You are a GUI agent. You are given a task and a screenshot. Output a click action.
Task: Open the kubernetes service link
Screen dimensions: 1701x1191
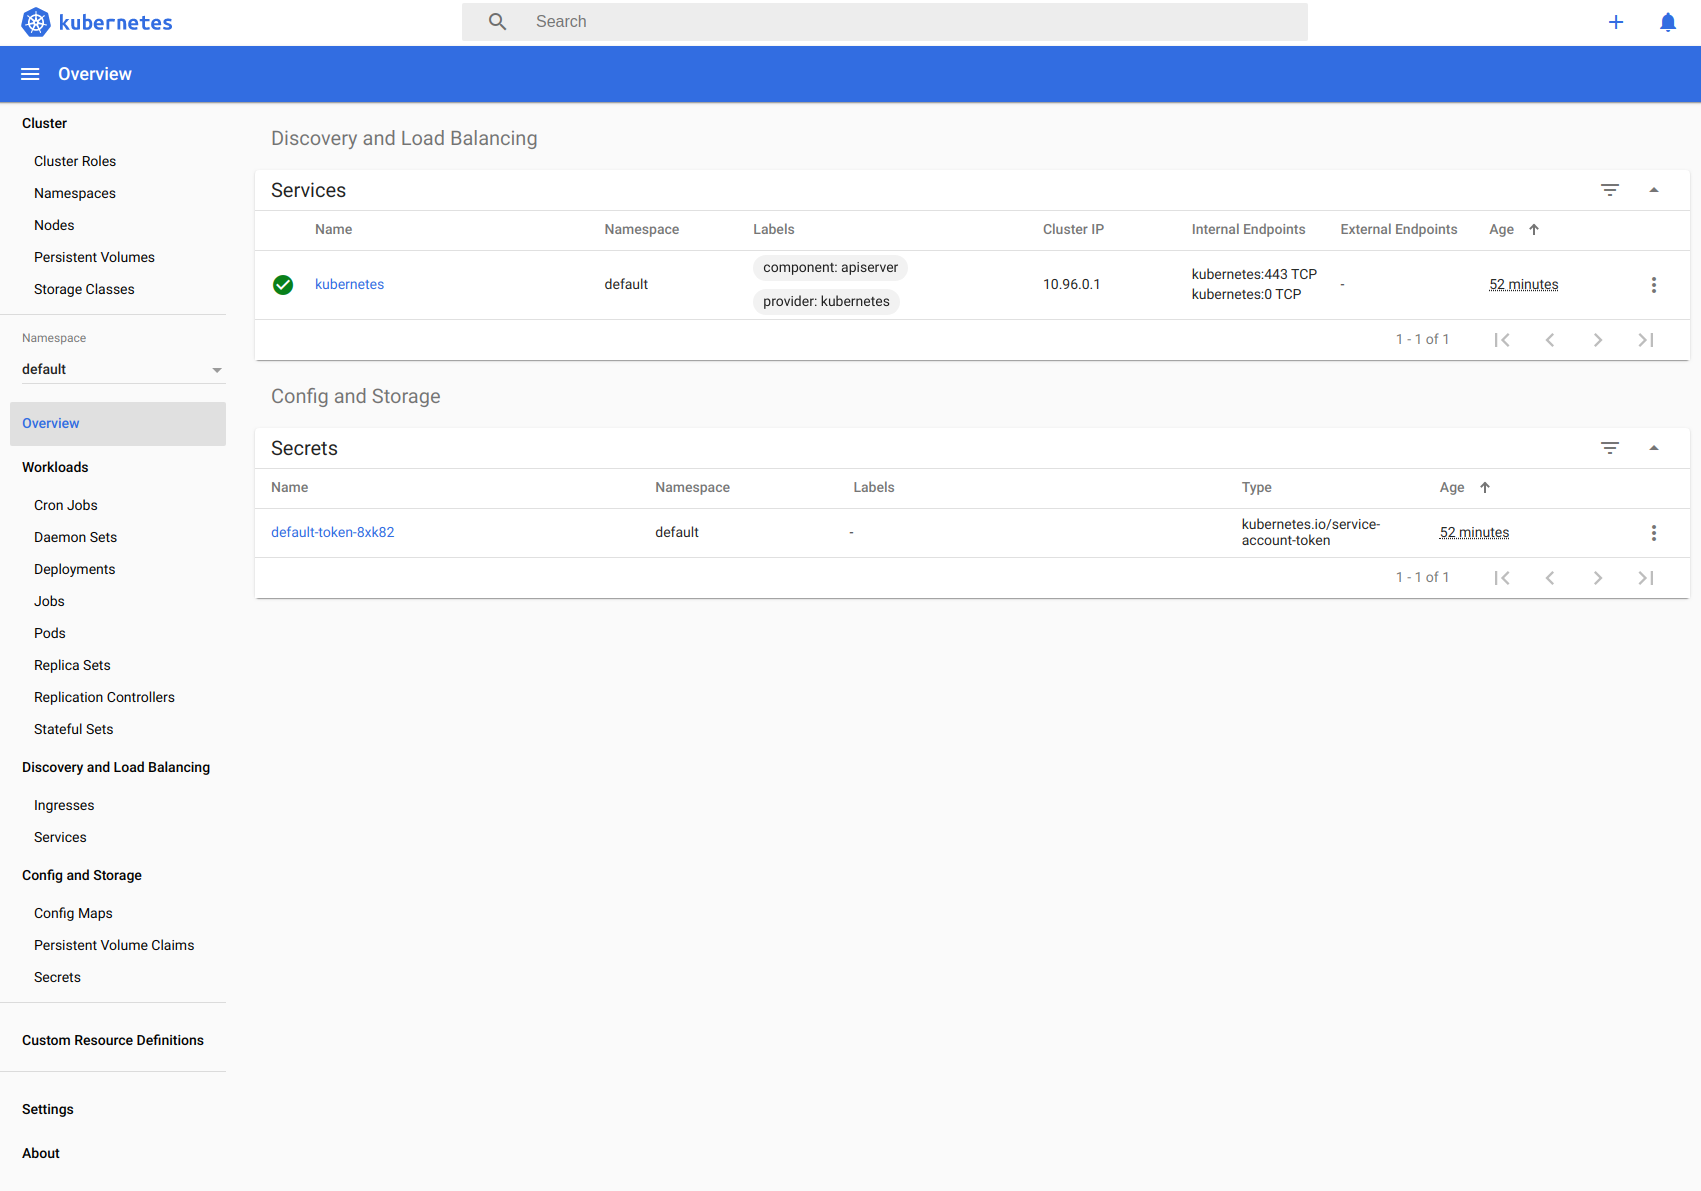click(349, 285)
